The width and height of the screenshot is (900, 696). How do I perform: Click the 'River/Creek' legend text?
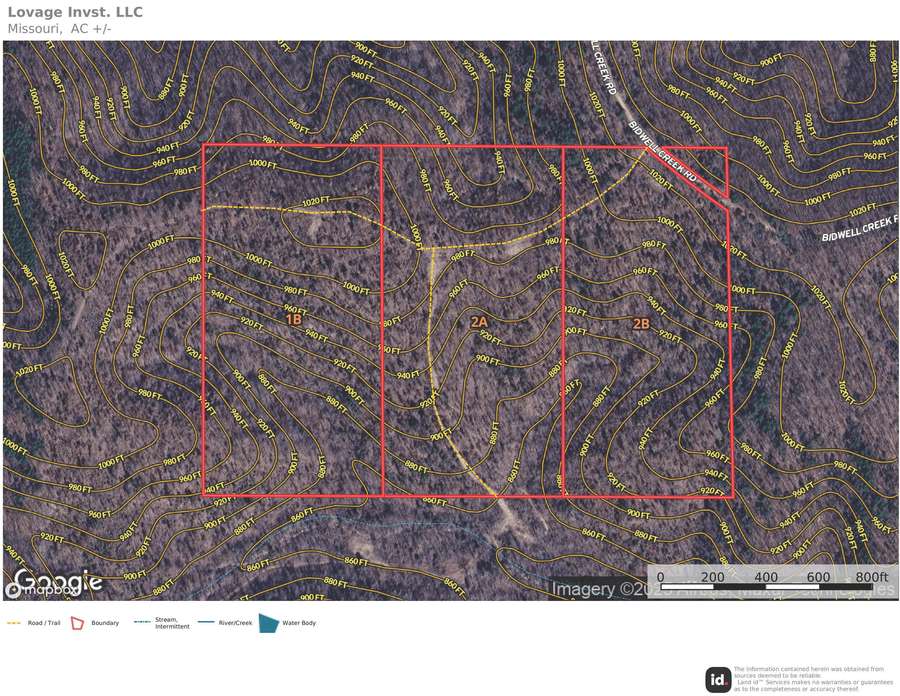pyautogui.click(x=235, y=623)
